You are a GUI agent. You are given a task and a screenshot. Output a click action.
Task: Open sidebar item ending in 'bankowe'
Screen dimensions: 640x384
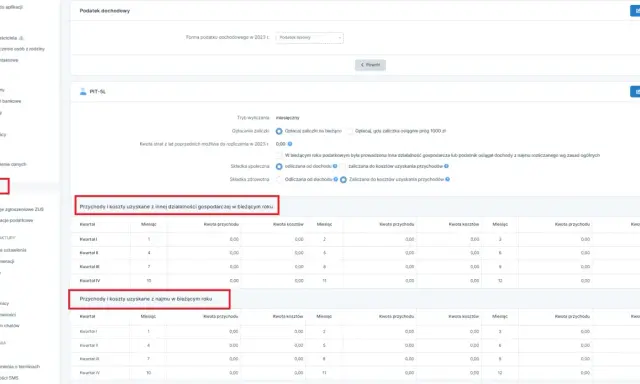pos(11,101)
